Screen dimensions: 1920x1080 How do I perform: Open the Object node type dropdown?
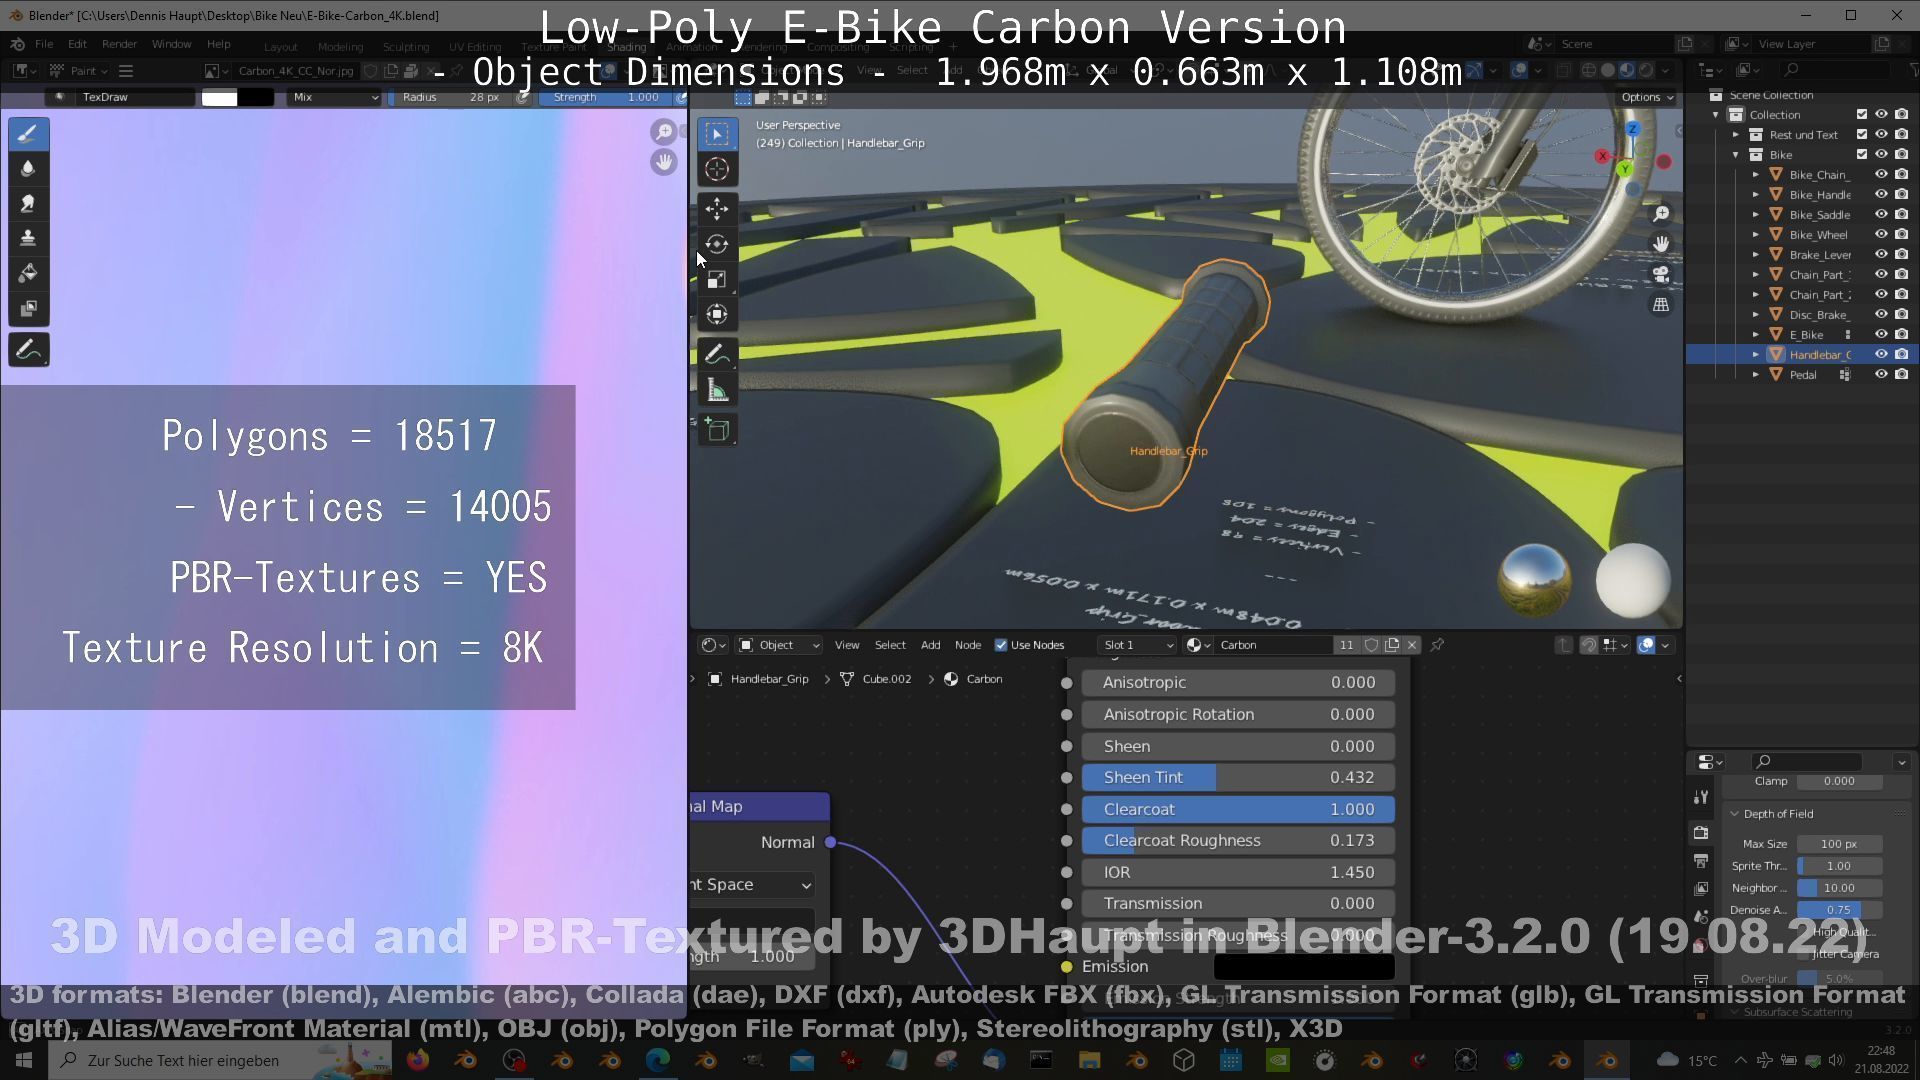point(779,645)
